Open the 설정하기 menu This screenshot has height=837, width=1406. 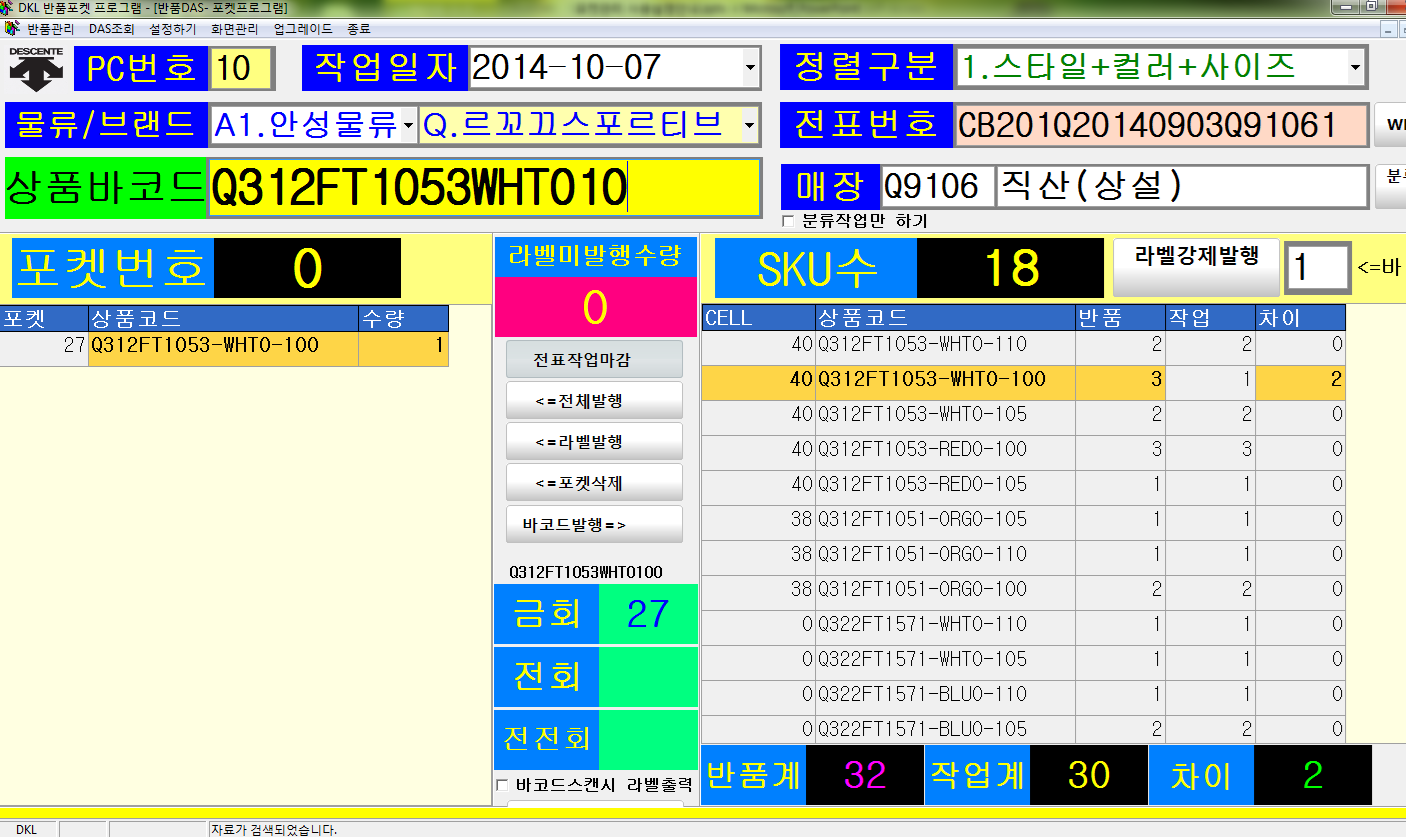pos(173,29)
